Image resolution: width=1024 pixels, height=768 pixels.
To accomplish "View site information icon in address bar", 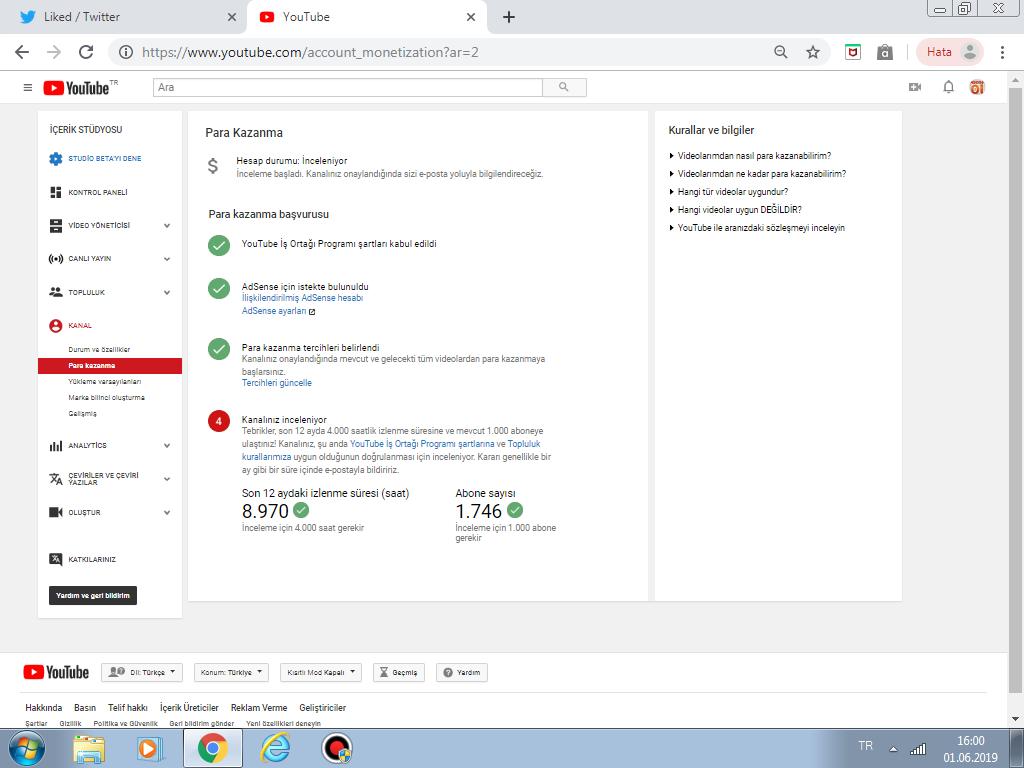I will [x=126, y=52].
